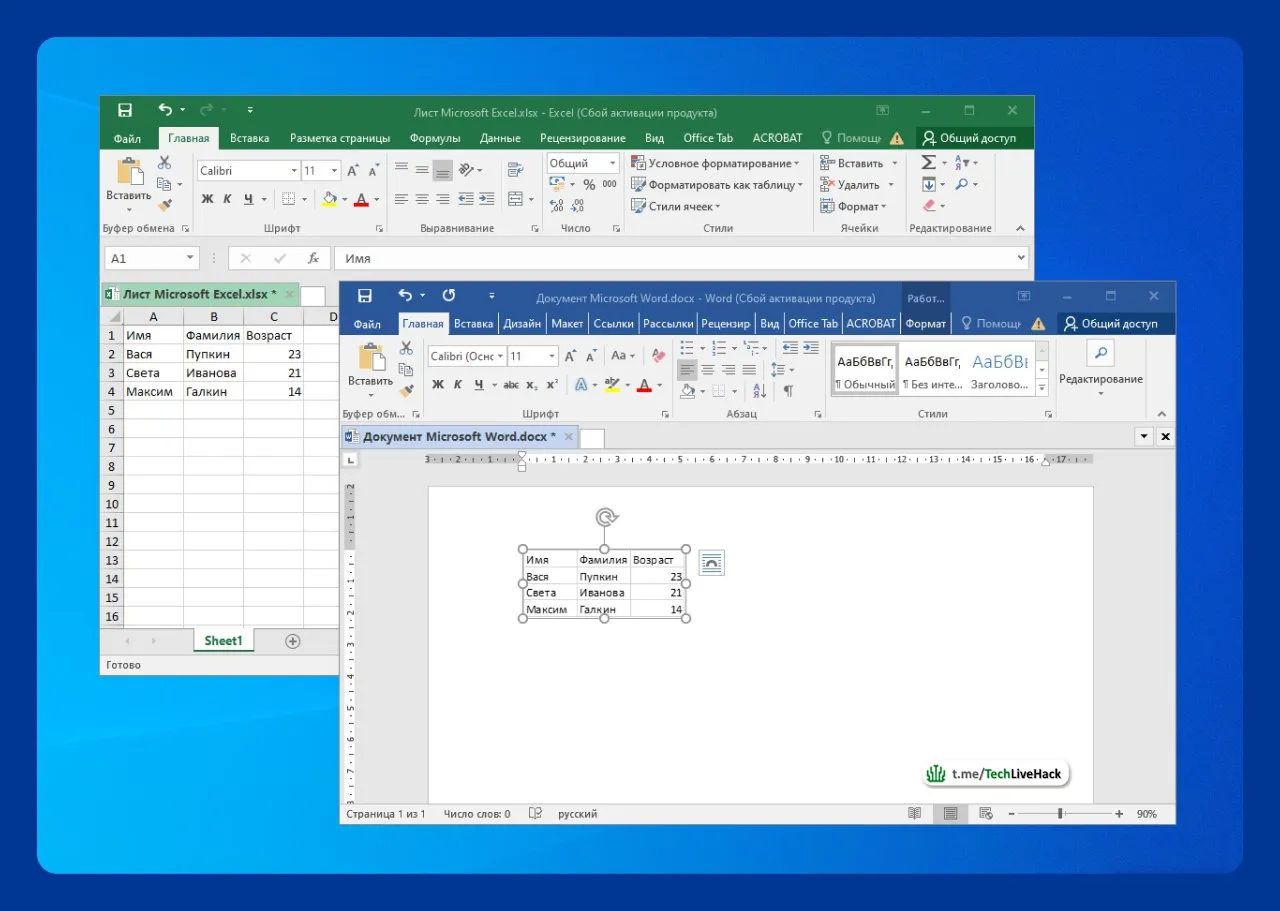Clear all formatting in Word

click(658, 355)
